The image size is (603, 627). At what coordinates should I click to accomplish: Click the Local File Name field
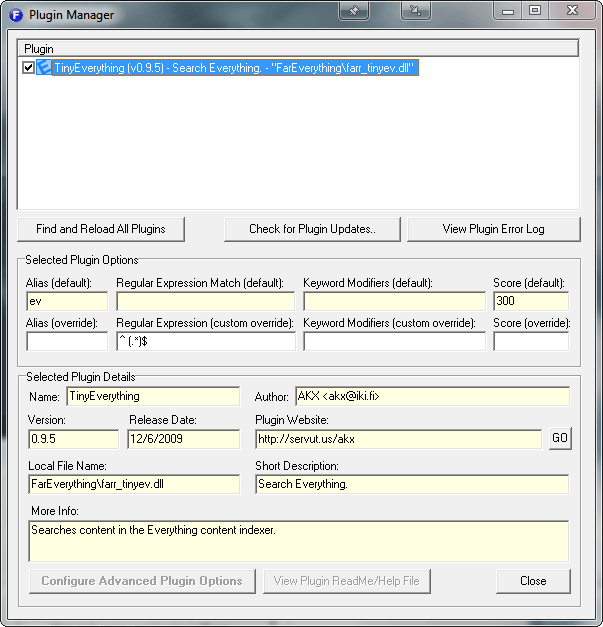pyautogui.click(x=134, y=484)
